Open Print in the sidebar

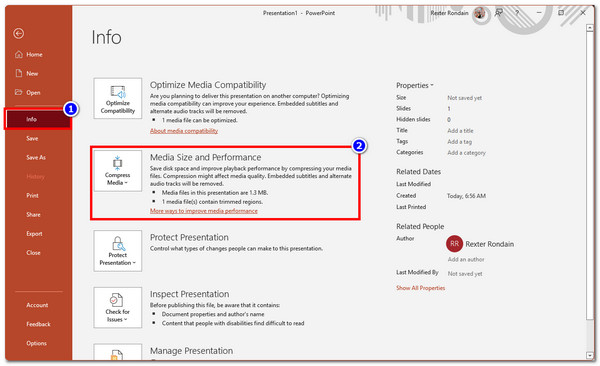click(33, 196)
